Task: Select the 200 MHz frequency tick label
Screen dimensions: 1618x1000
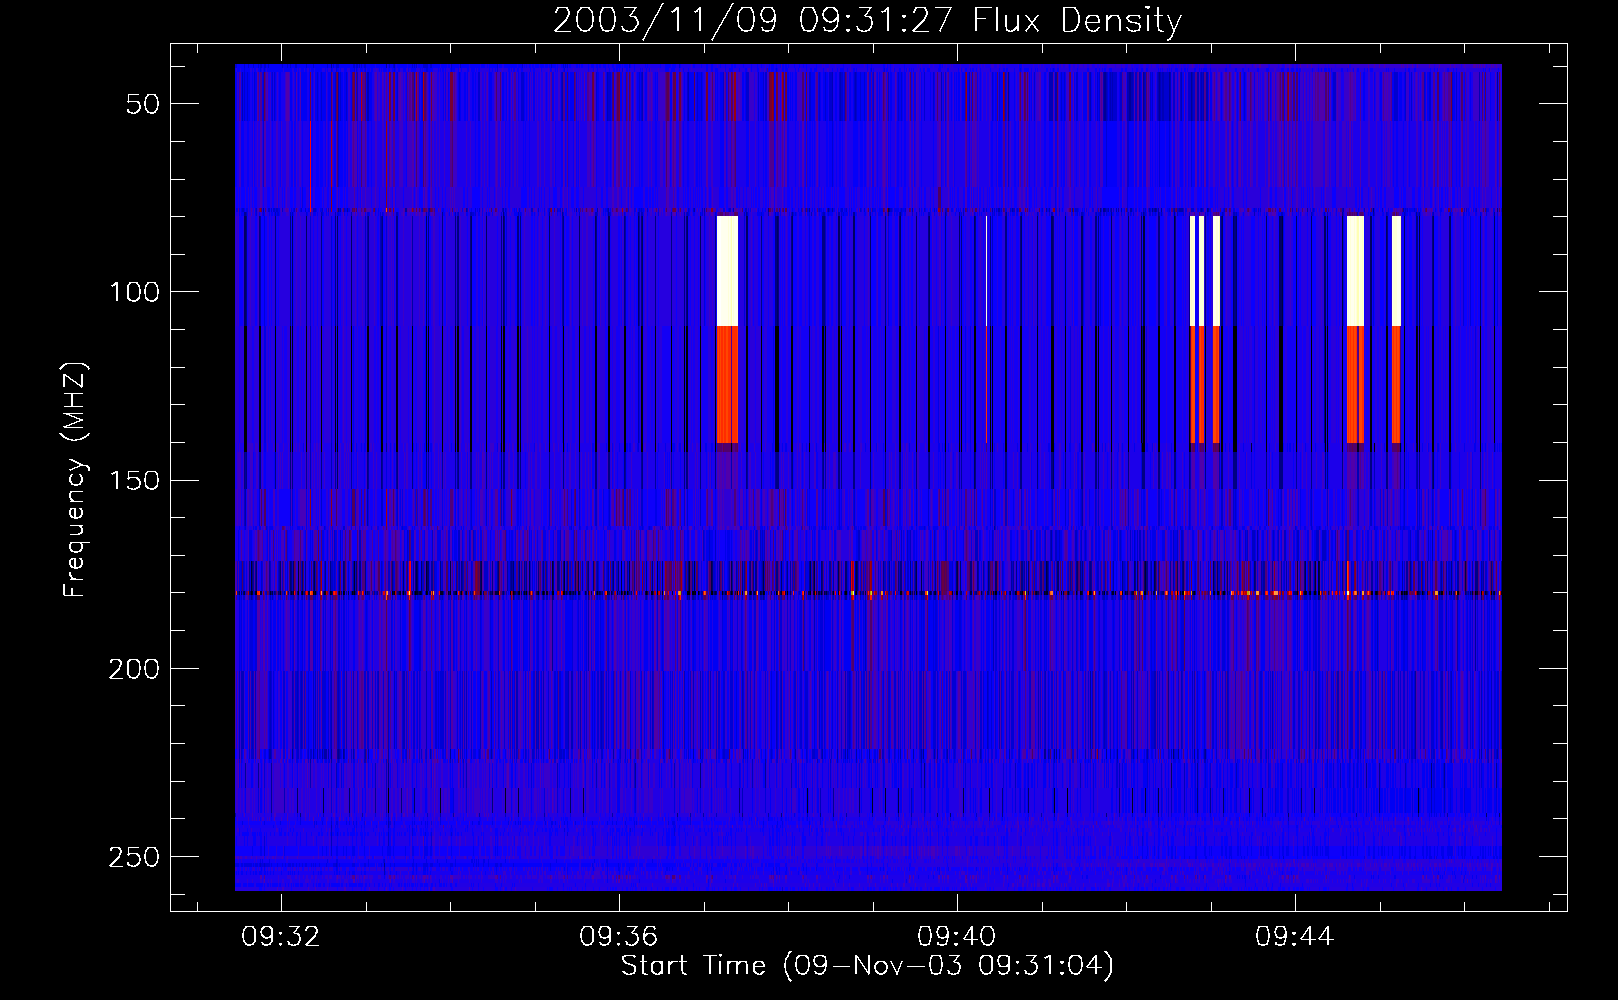Action: (134, 669)
